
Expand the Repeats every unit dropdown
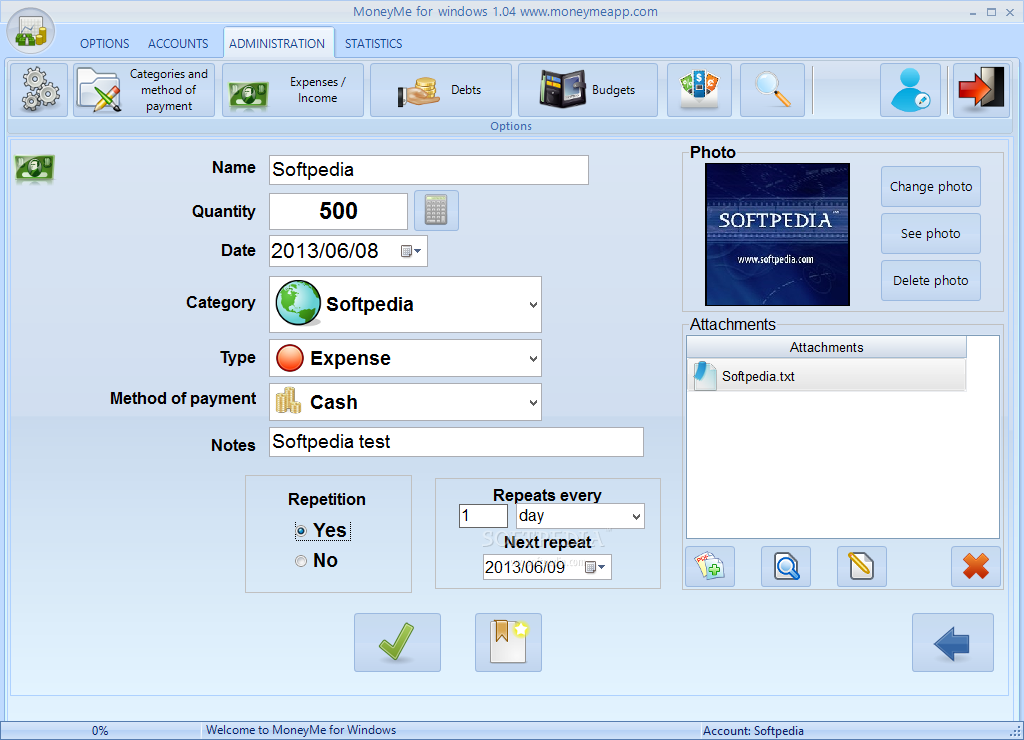pyautogui.click(x=636, y=517)
